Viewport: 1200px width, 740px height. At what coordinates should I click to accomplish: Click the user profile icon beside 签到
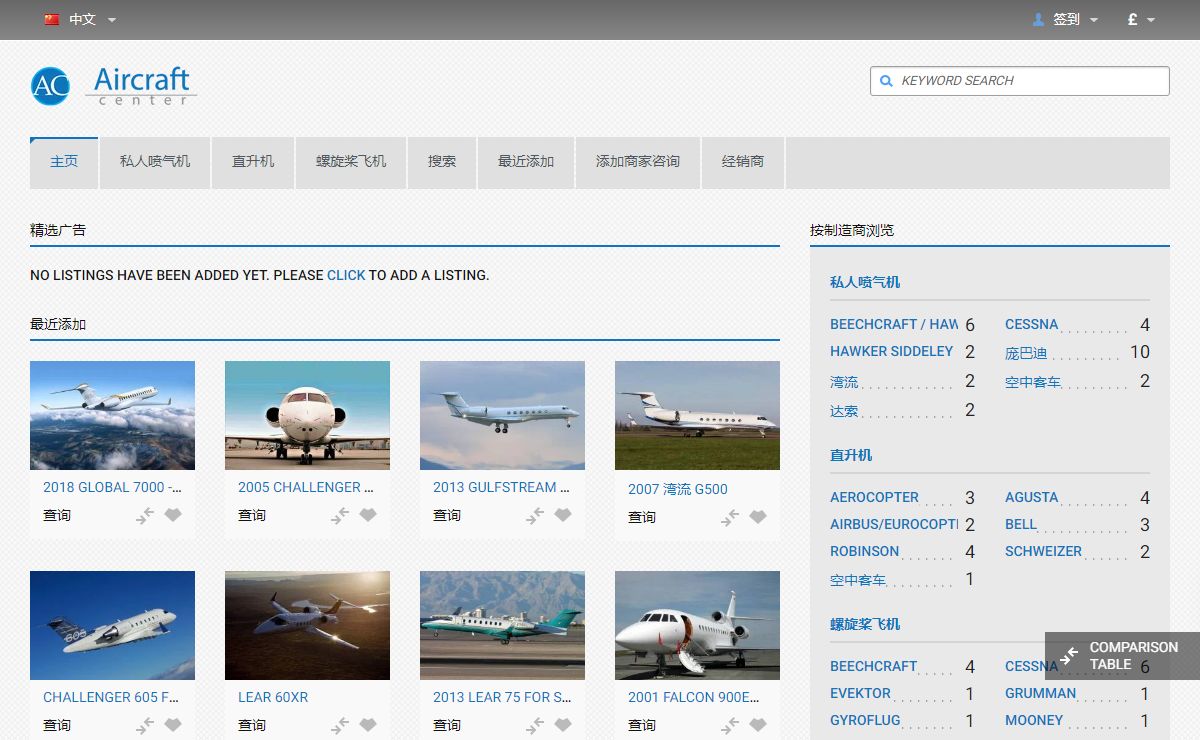pyautogui.click(x=1038, y=19)
